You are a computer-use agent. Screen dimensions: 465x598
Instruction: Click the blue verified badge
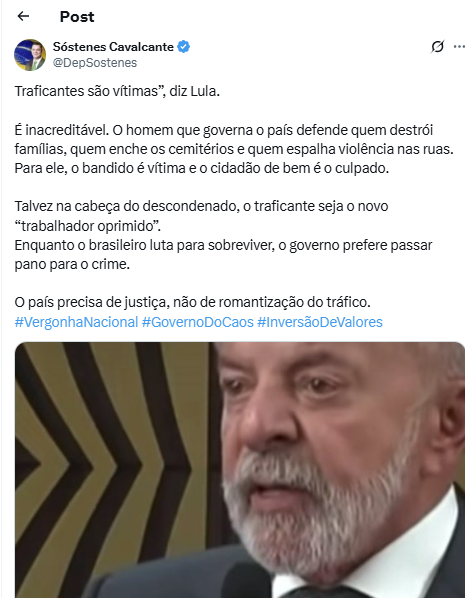point(183,47)
